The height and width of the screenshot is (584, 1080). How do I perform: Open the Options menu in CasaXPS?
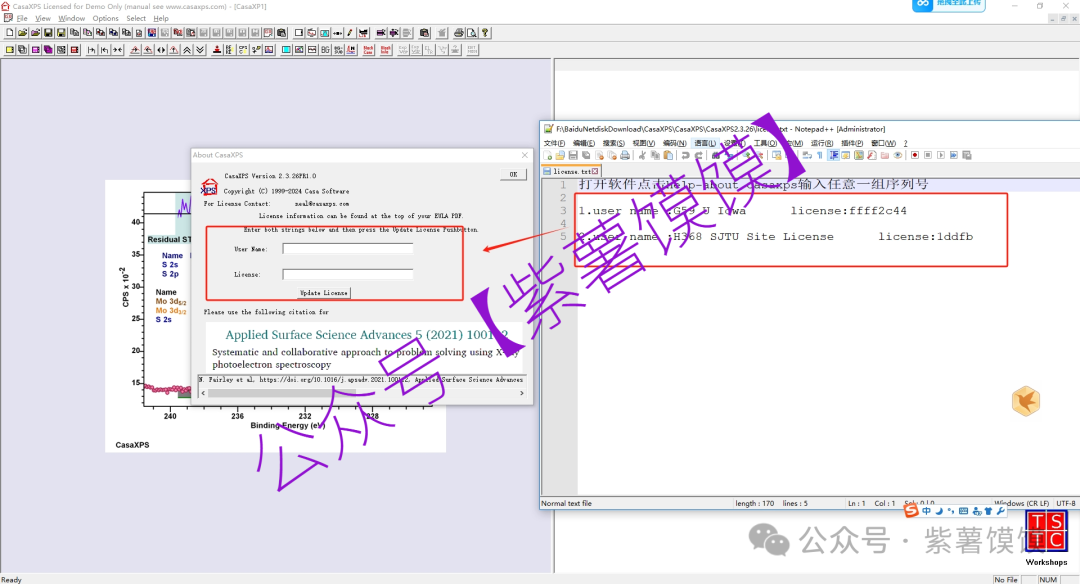coord(105,18)
